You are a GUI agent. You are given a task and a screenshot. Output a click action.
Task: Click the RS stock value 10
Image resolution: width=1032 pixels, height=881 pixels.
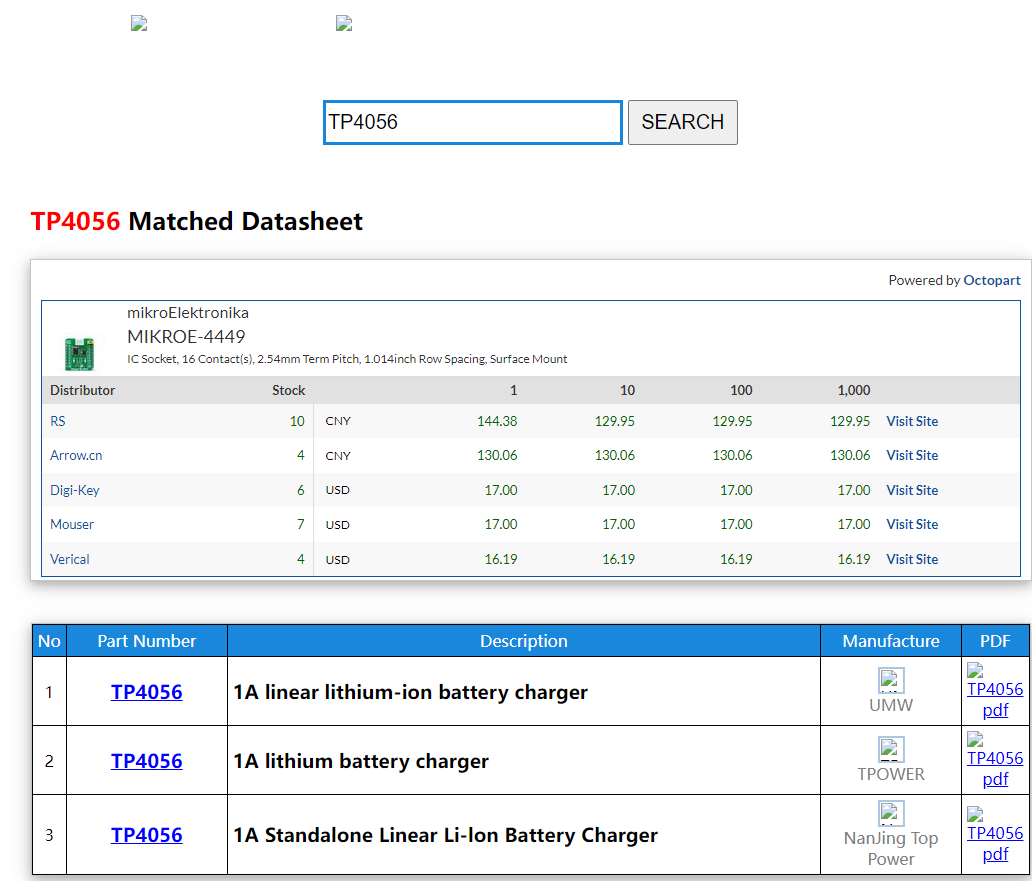tap(297, 421)
